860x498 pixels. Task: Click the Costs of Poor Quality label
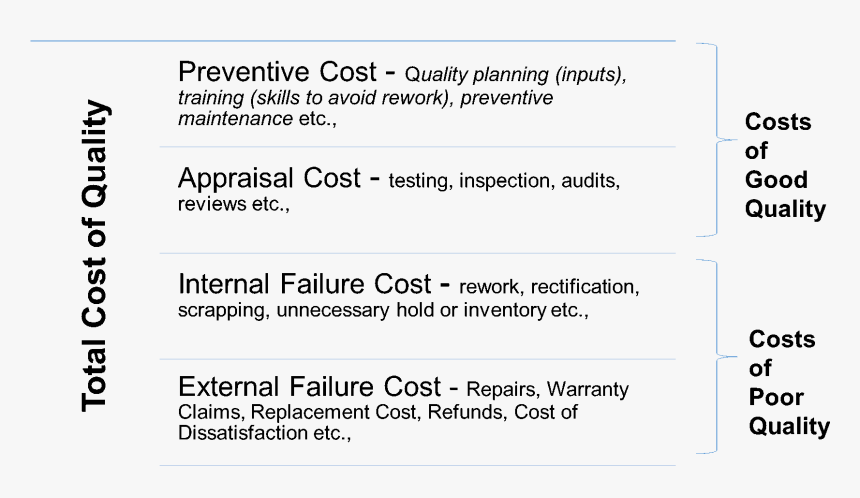(x=789, y=383)
